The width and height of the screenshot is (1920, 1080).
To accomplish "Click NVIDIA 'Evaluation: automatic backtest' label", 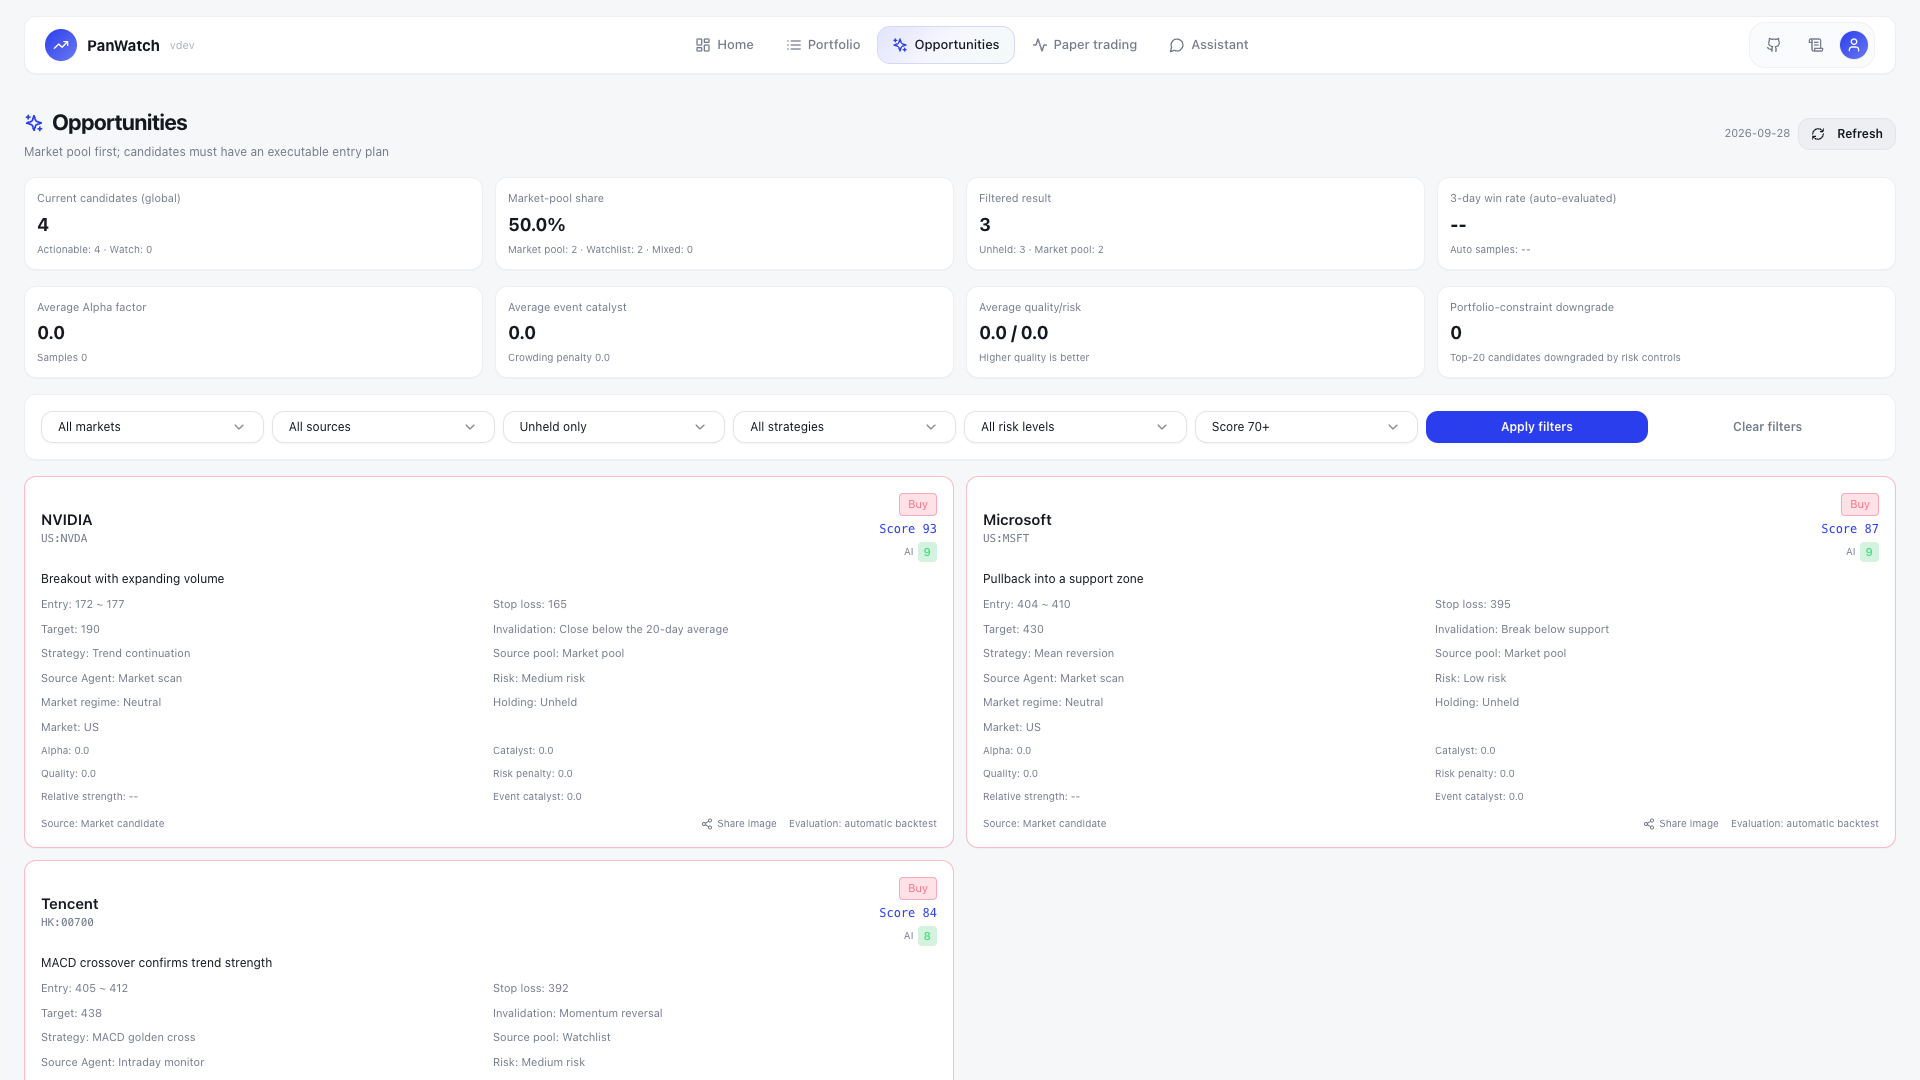I will pyautogui.click(x=863, y=824).
